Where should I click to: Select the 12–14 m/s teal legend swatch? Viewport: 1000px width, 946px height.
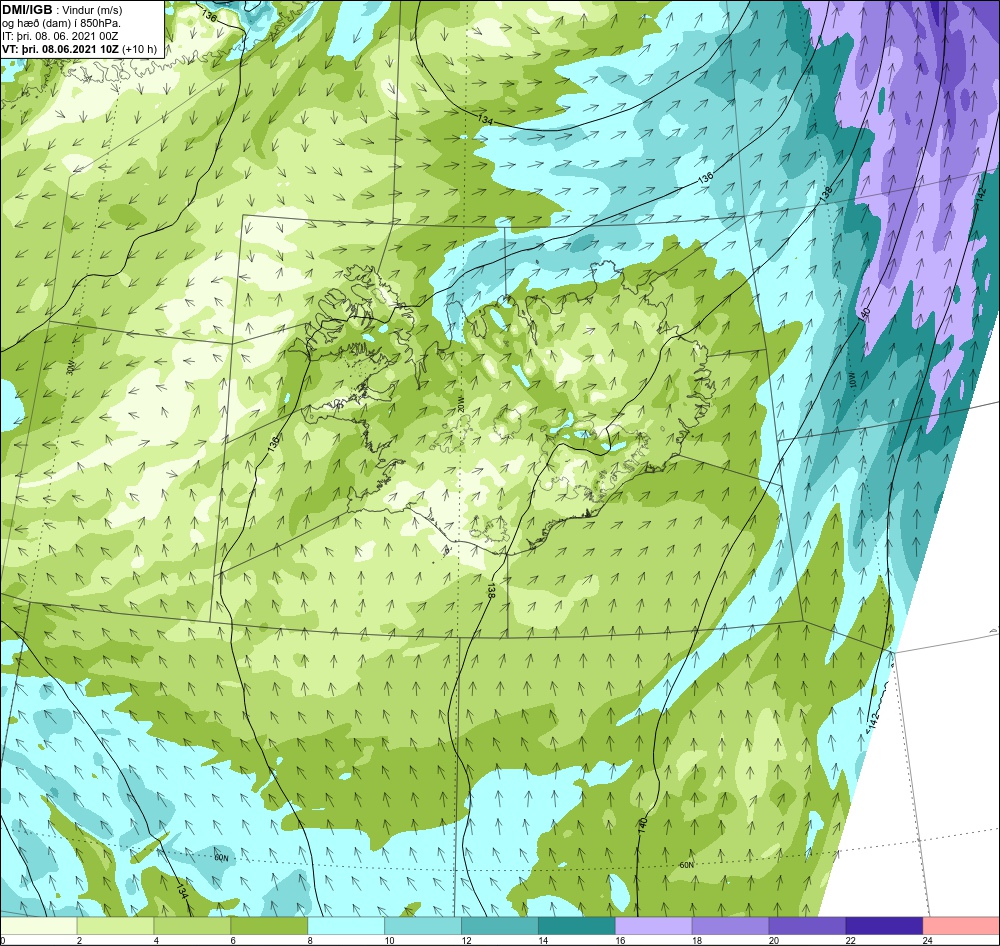(x=499, y=925)
